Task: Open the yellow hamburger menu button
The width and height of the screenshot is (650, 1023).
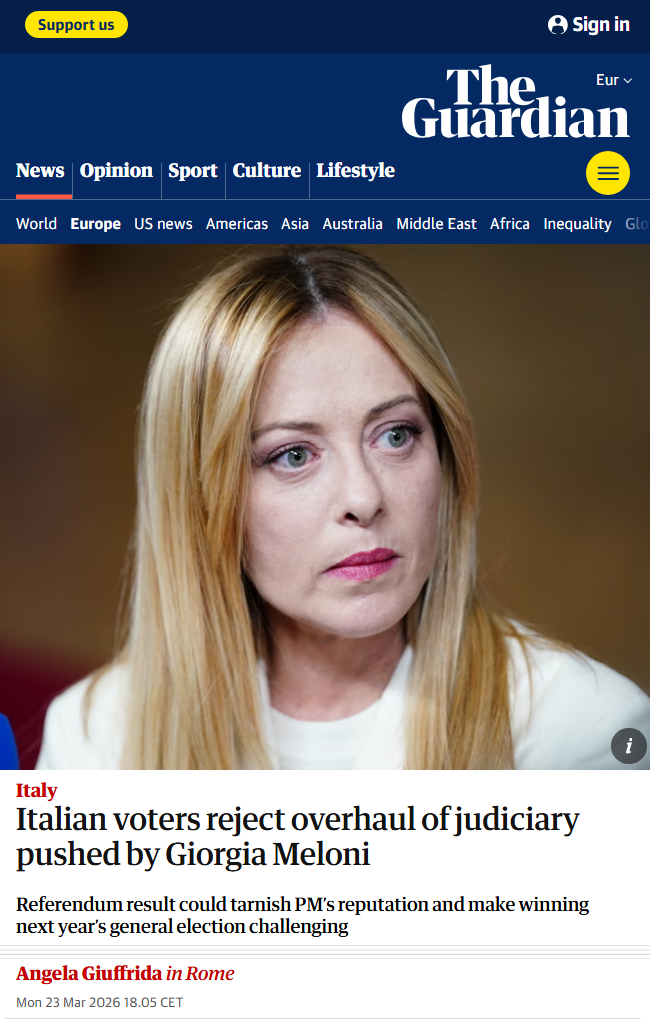Action: [608, 173]
